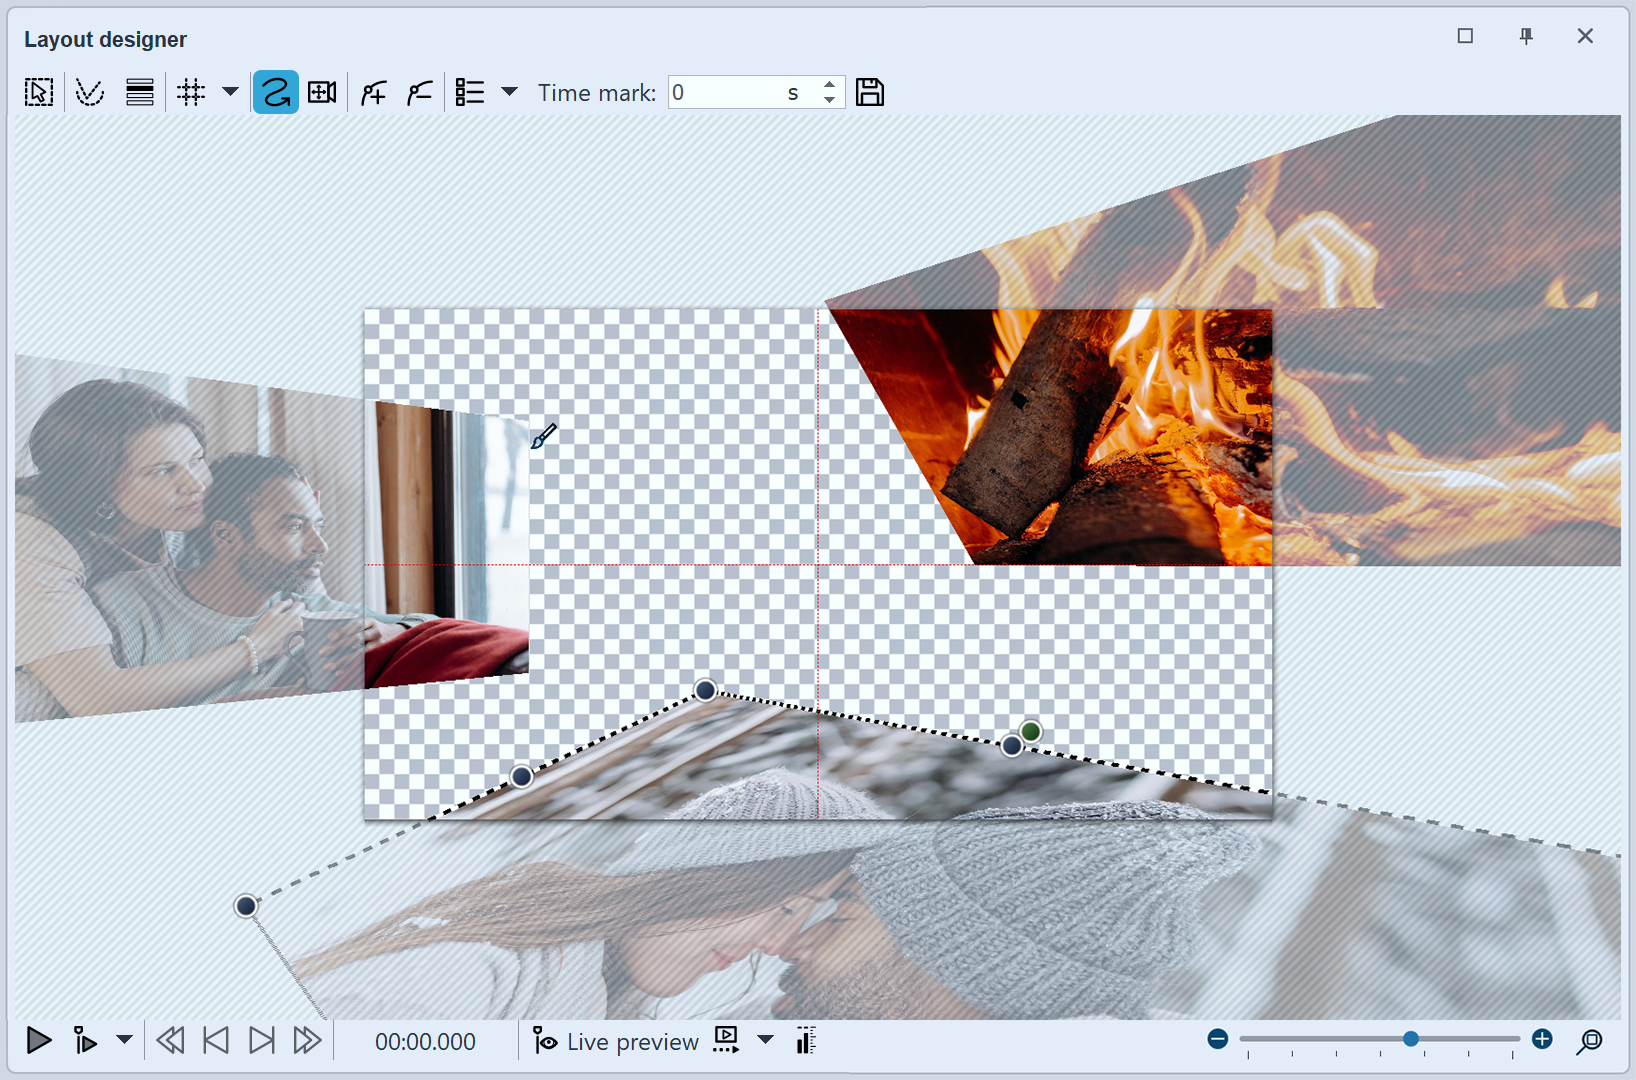1636x1080 pixels.
Task: Expand the list view options dropdown
Action: [x=510, y=91]
